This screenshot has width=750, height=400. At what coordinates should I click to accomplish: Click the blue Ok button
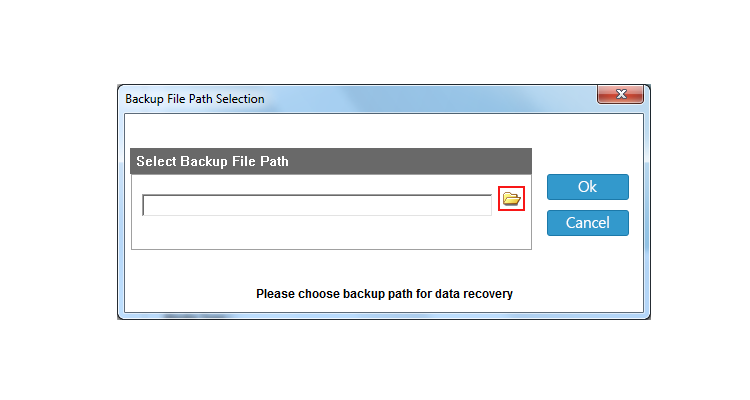(x=588, y=187)
